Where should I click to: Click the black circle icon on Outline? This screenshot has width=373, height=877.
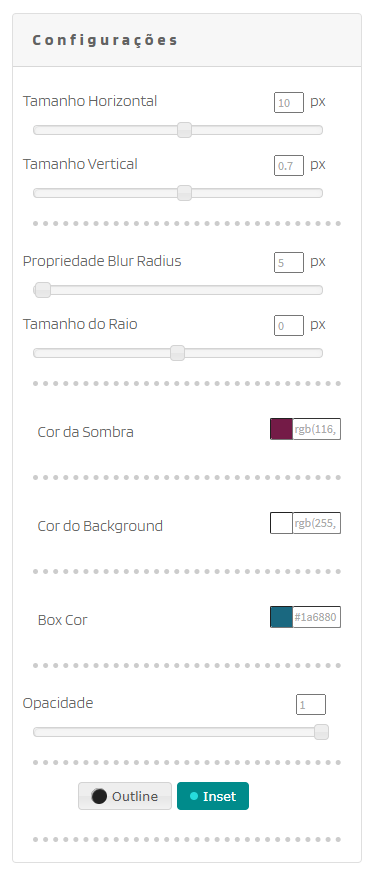click(x=99, y=796)
